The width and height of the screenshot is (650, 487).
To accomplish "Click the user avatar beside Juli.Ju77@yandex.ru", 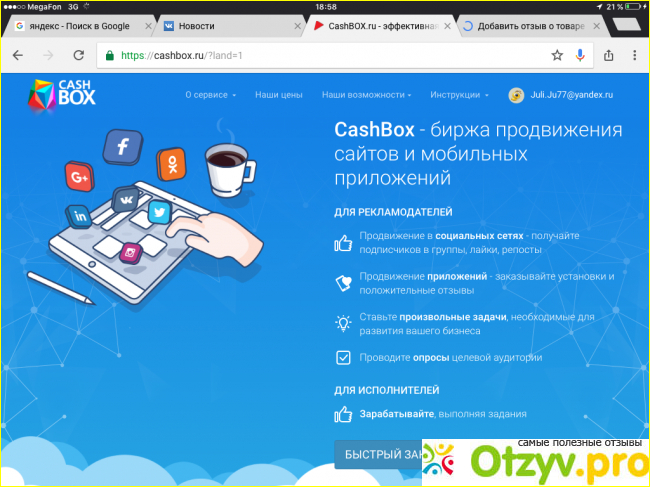I will tap(516, 95).
